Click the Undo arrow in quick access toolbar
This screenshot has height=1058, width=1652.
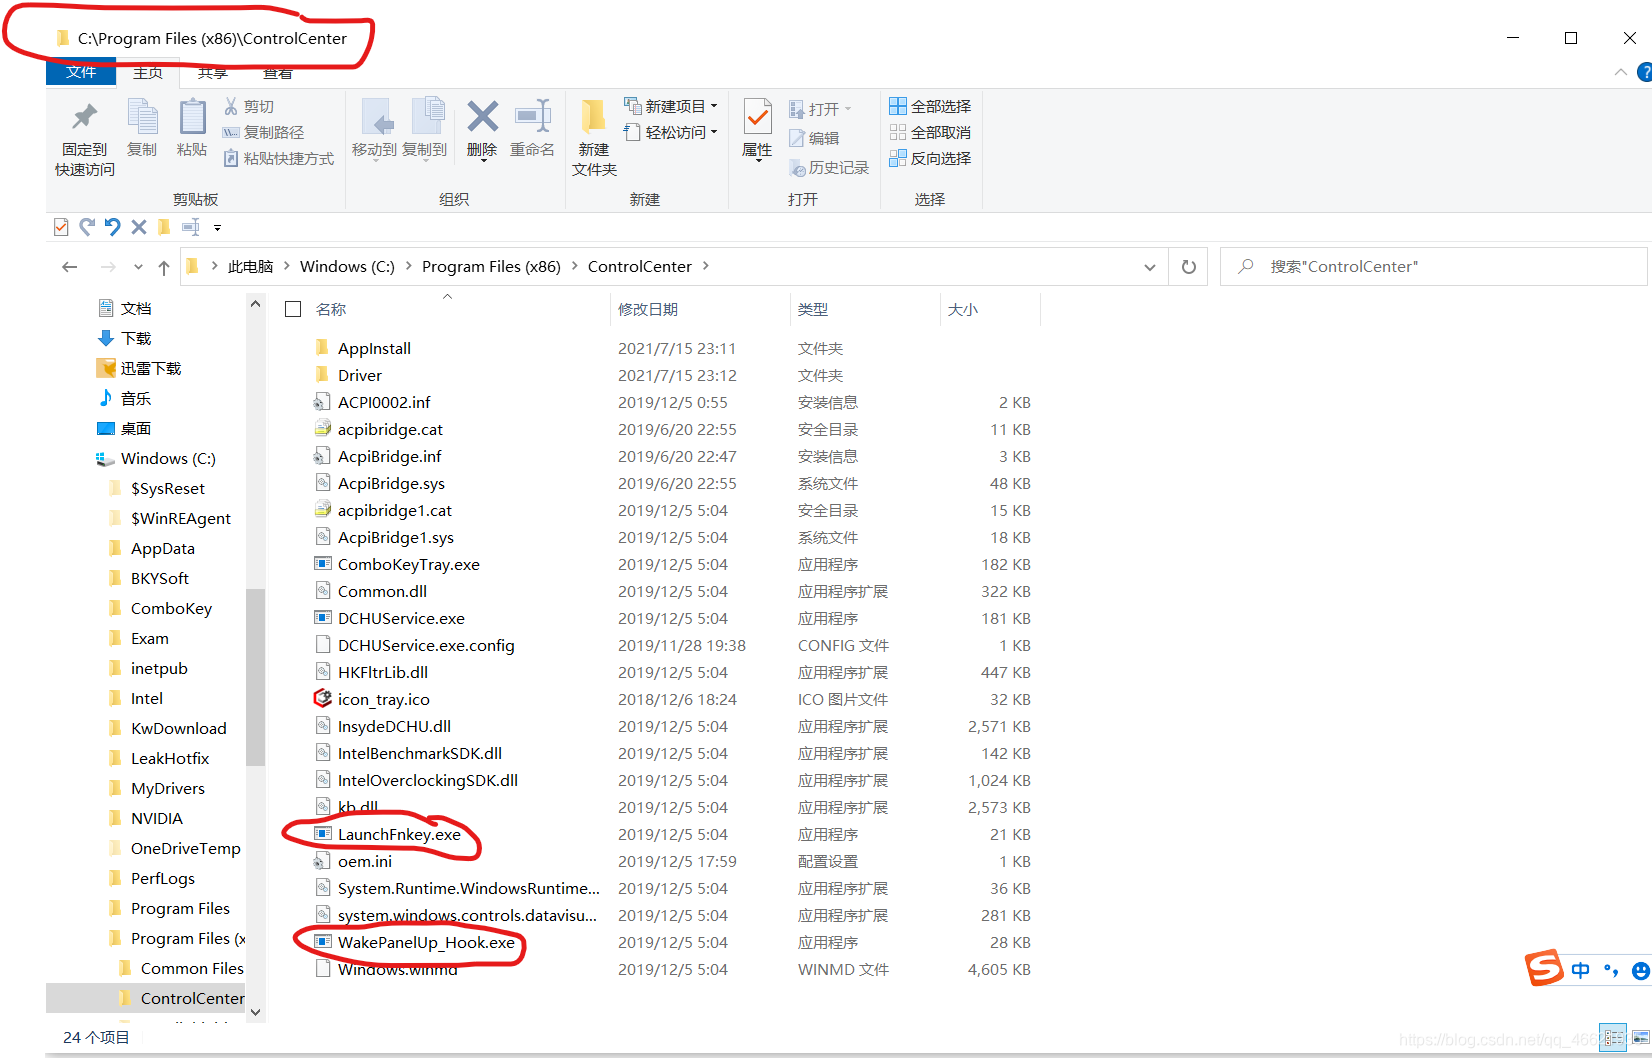[x=113, y=227]
